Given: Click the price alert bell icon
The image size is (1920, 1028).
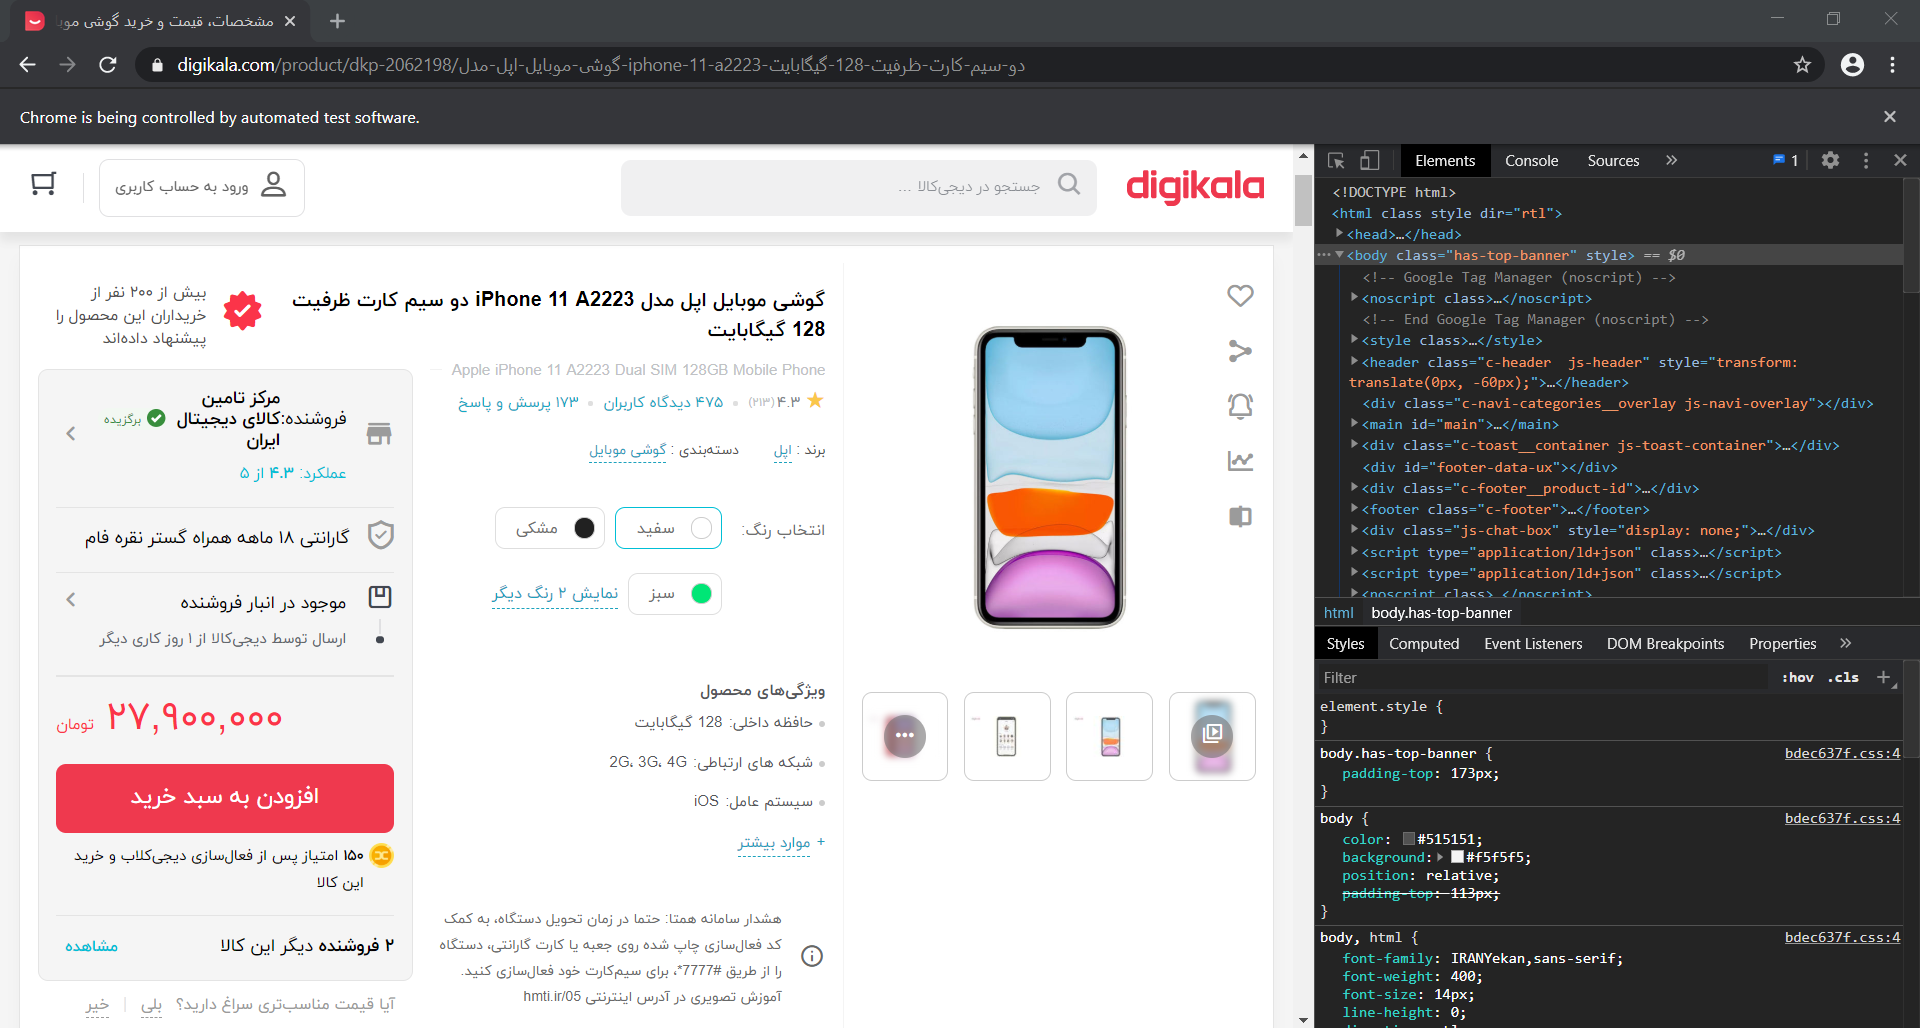Looking at the screenshot, I should coord(1240,405).
